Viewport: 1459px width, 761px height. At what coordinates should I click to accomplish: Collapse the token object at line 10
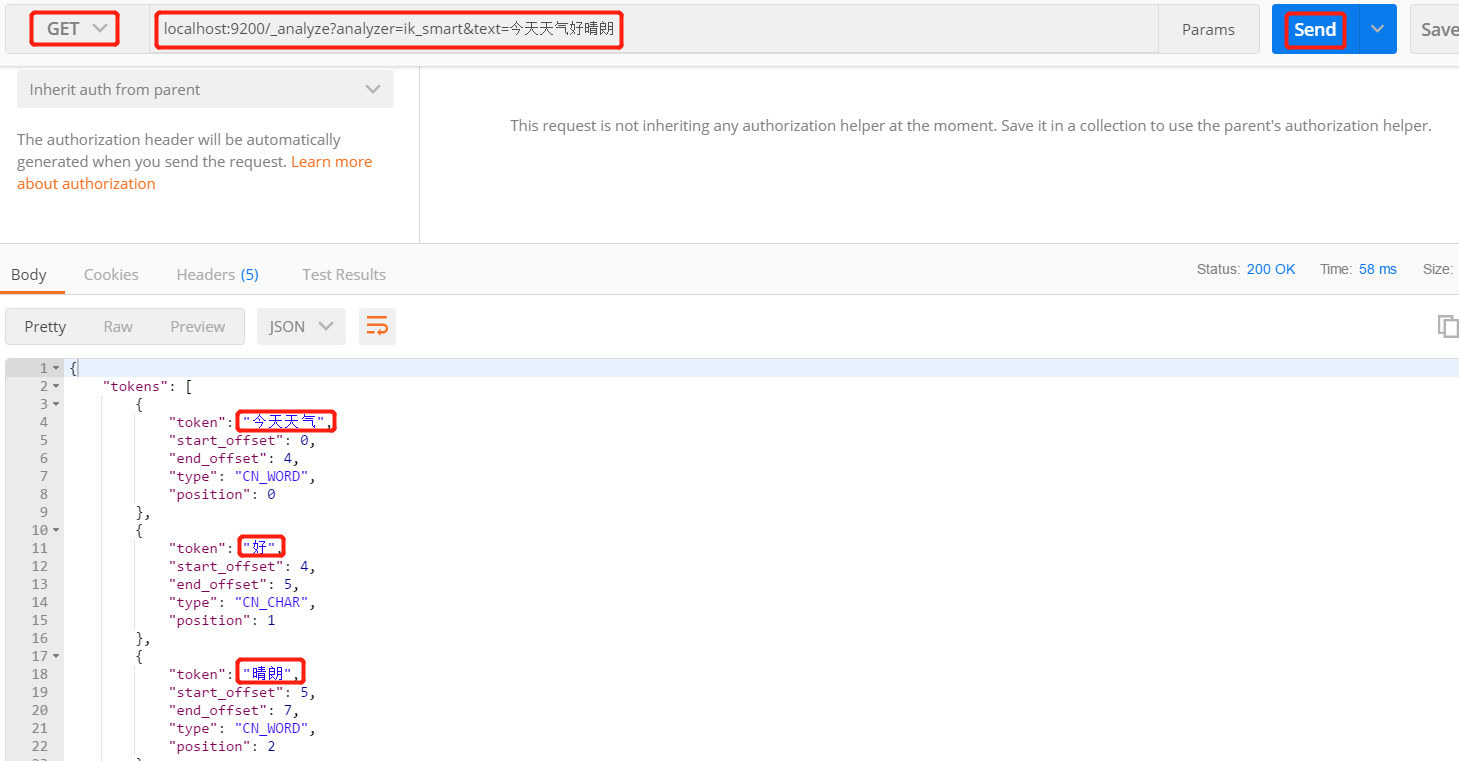tap(56, 530)
